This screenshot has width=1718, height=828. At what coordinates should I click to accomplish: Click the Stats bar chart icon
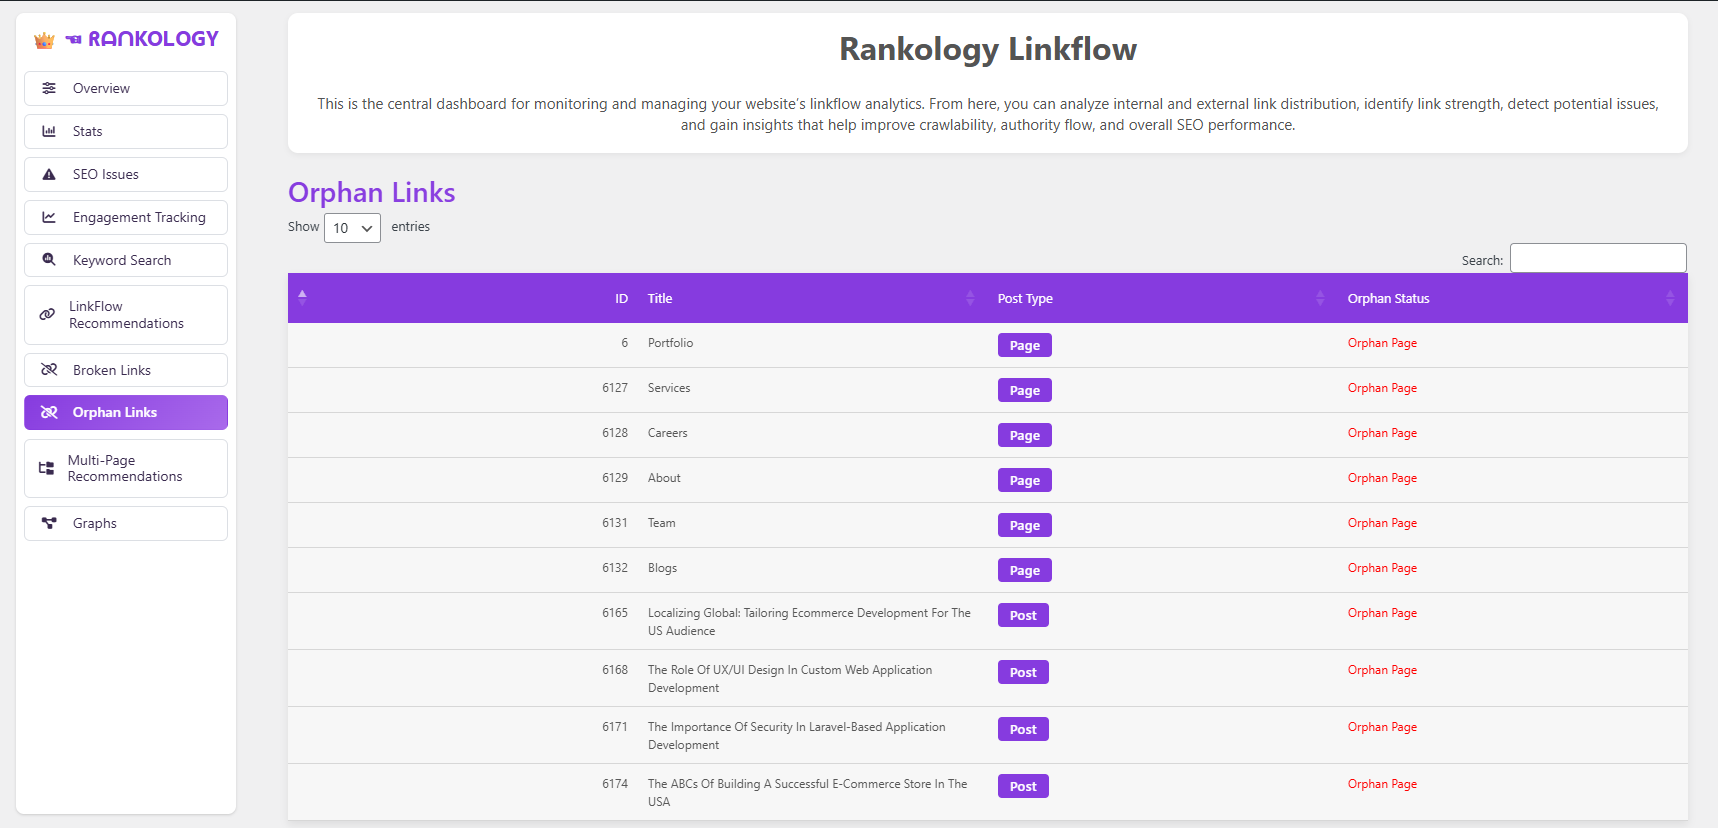pyautogui.click(x=49, y=131)
